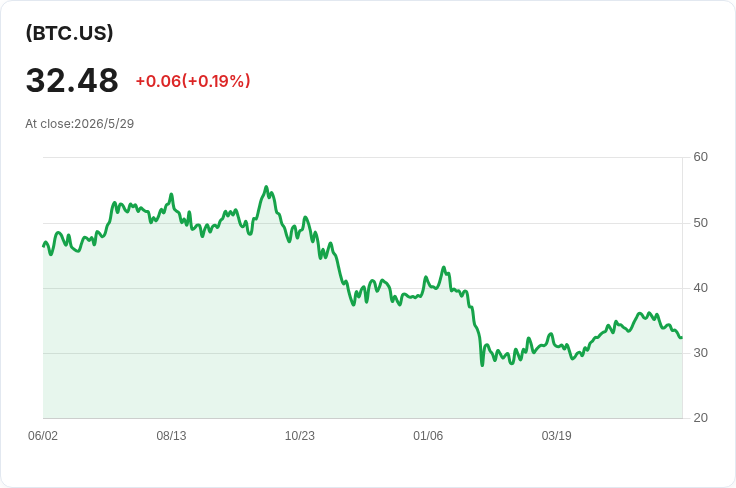Select the 08/13 date axis label
Image resolution: width=736 pixels, height=488 pixels.
171,436
